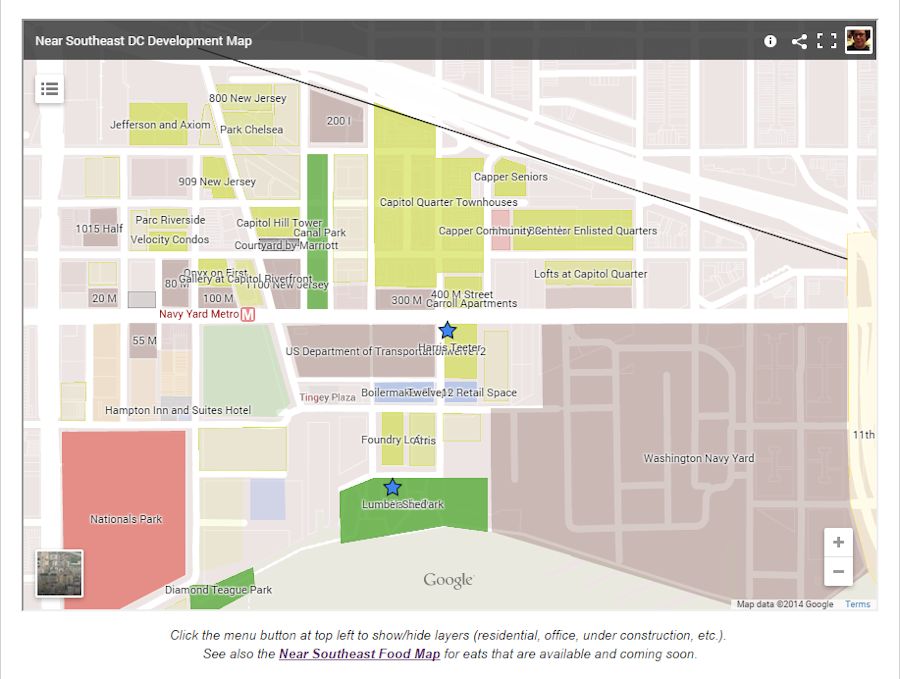Open the map in fullscreen view

[x=827, y=41]
